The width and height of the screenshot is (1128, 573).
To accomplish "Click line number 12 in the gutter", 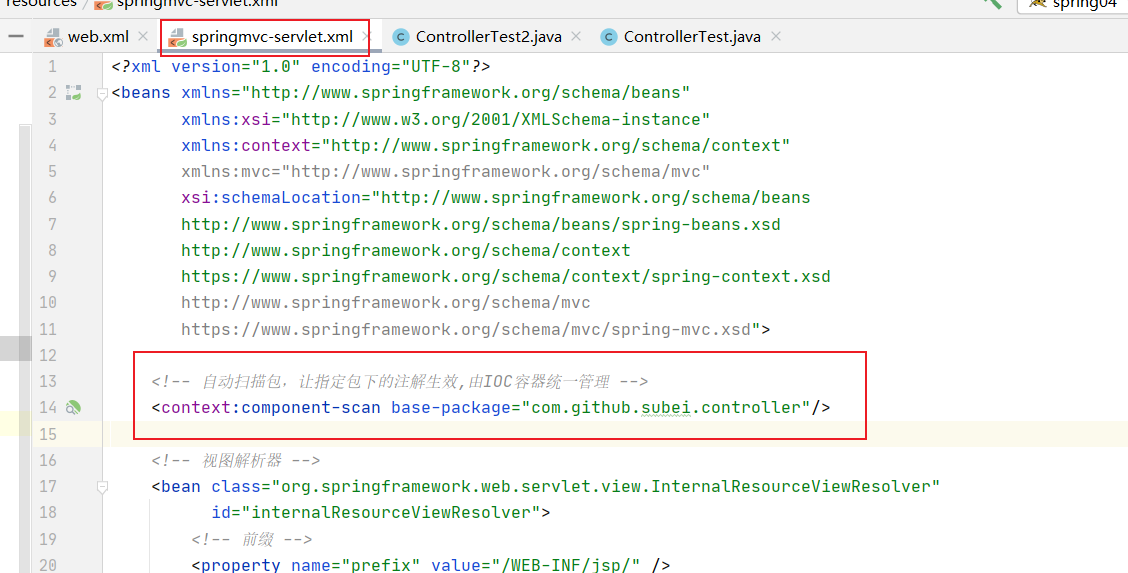I will (47, 355).
